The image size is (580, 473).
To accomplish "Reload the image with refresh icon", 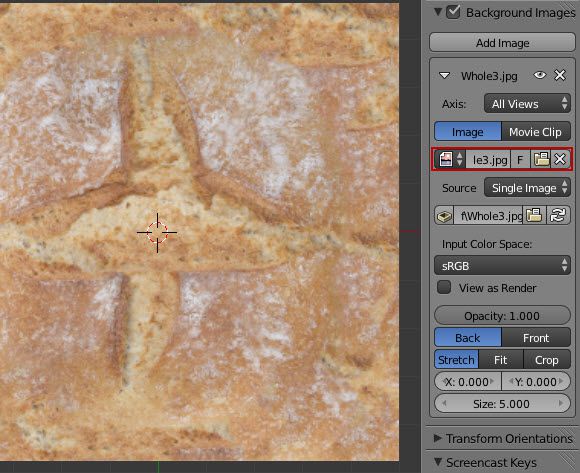I will pos(558,216).
